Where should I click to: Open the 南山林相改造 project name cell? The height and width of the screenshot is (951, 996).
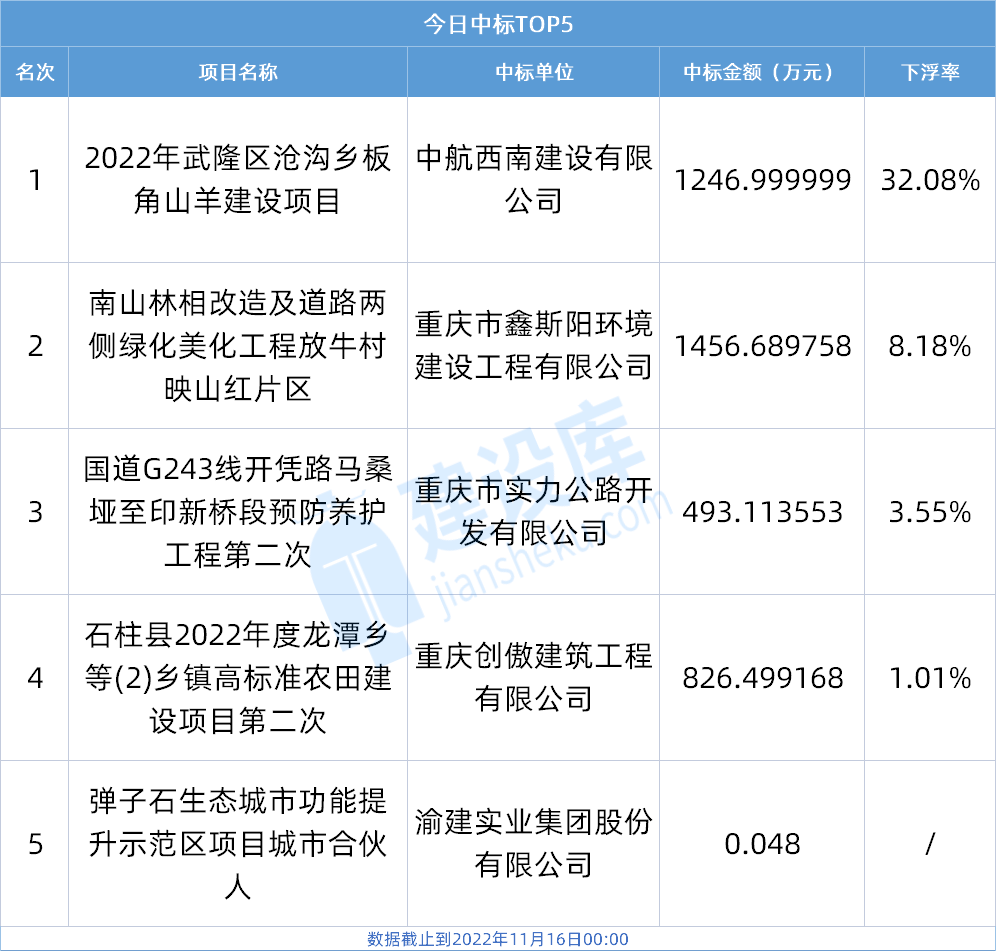tap(238, 346)
